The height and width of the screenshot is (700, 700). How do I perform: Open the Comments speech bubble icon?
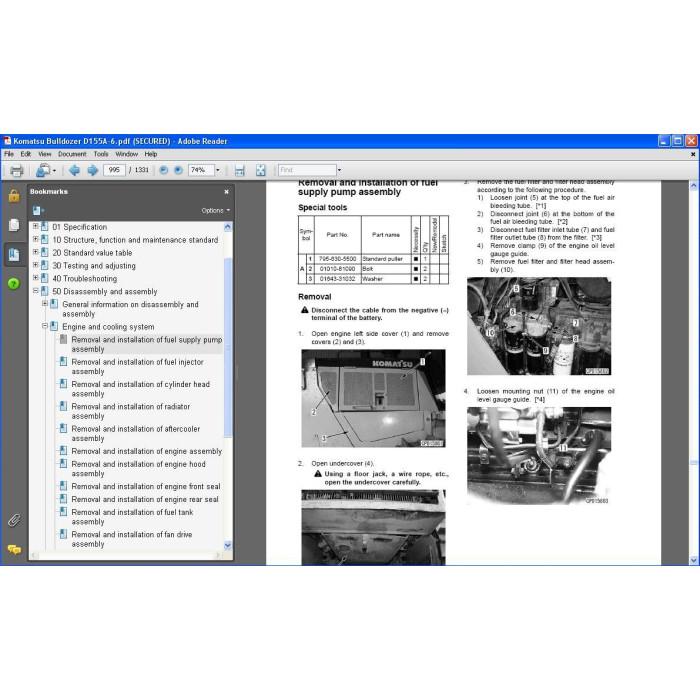14,550
